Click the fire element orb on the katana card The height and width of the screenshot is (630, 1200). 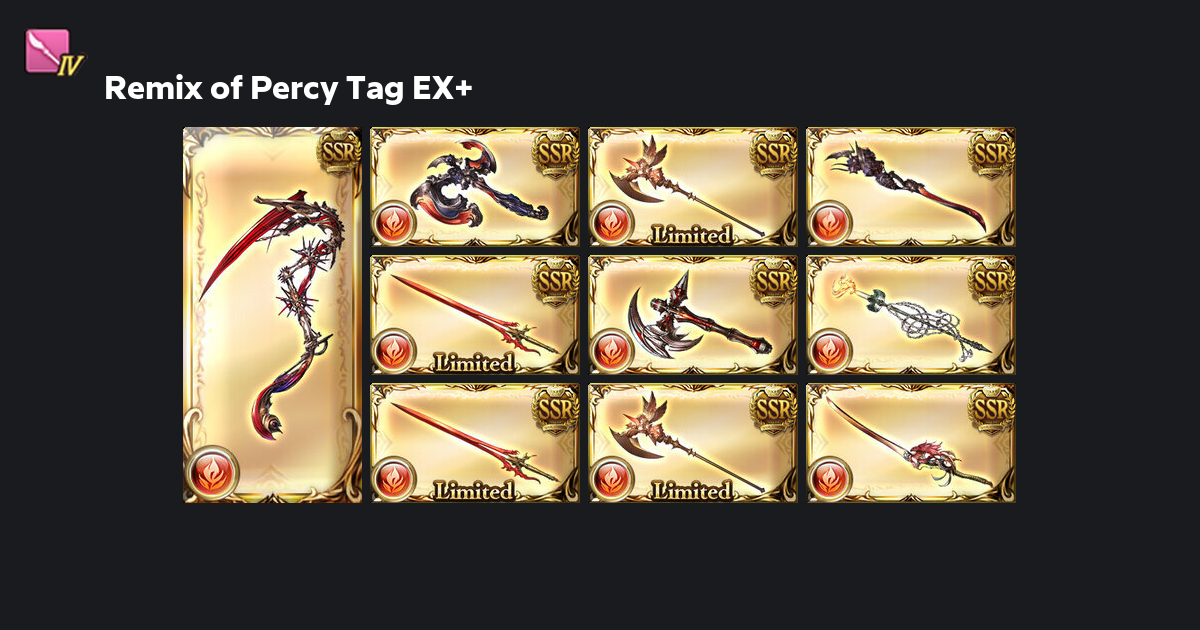[830, 479]
